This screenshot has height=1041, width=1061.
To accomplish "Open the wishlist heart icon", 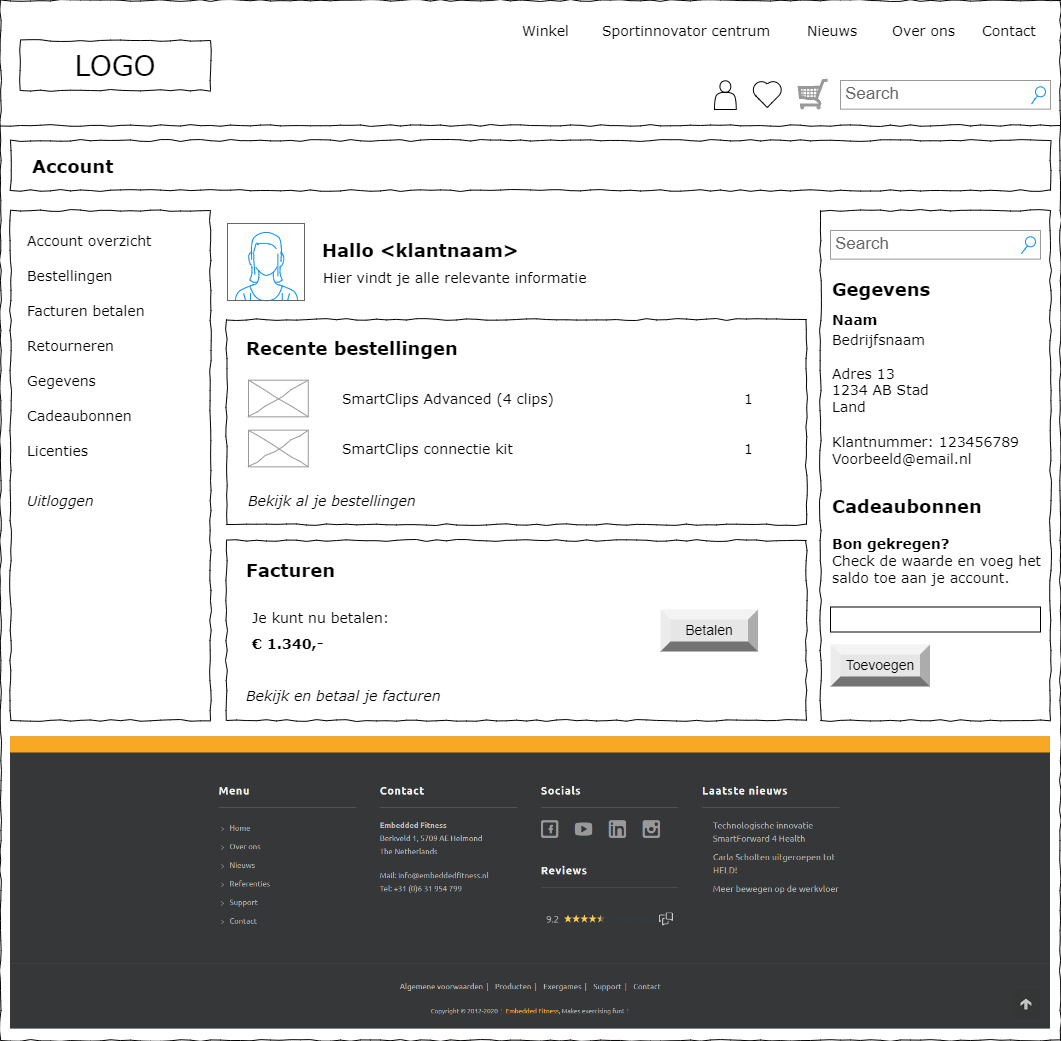I will click(x=767, y=94).
